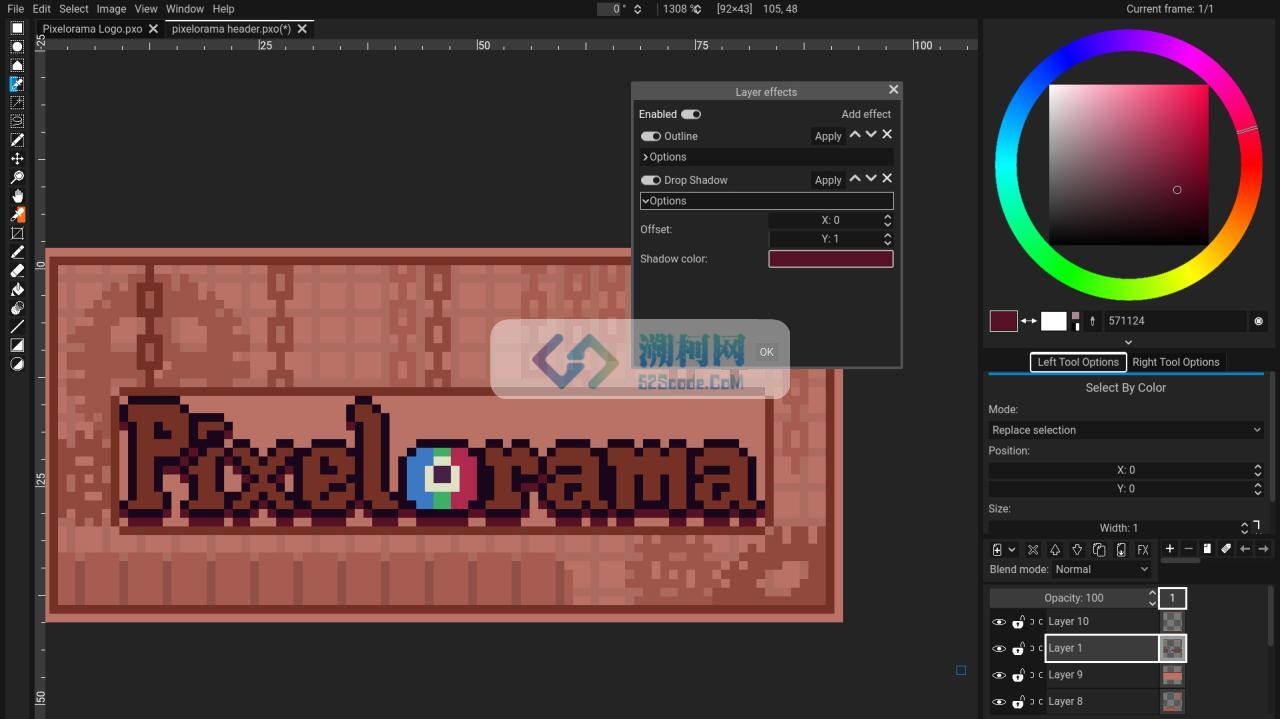1280x719 pixels.
Task: Select Layer 9 thumbnail cel
Action: (x=1173, y=675)
